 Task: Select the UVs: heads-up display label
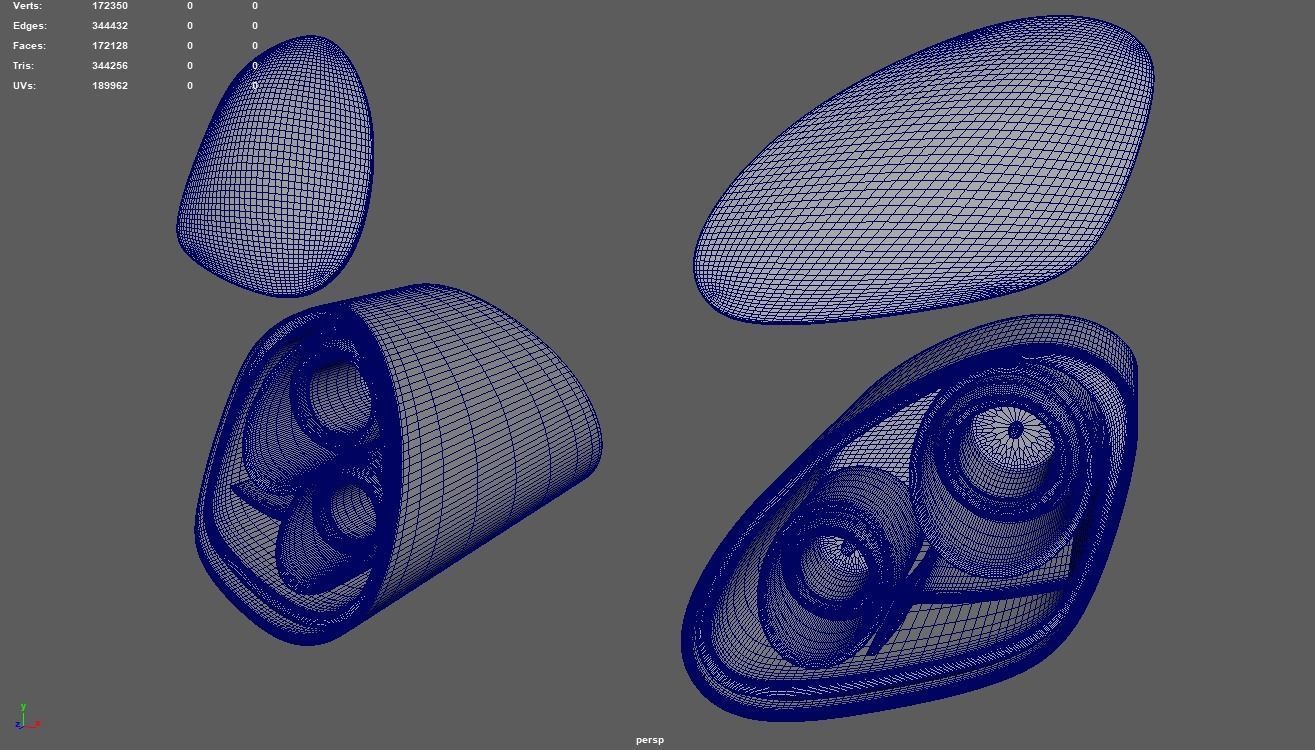click(24, 86)
